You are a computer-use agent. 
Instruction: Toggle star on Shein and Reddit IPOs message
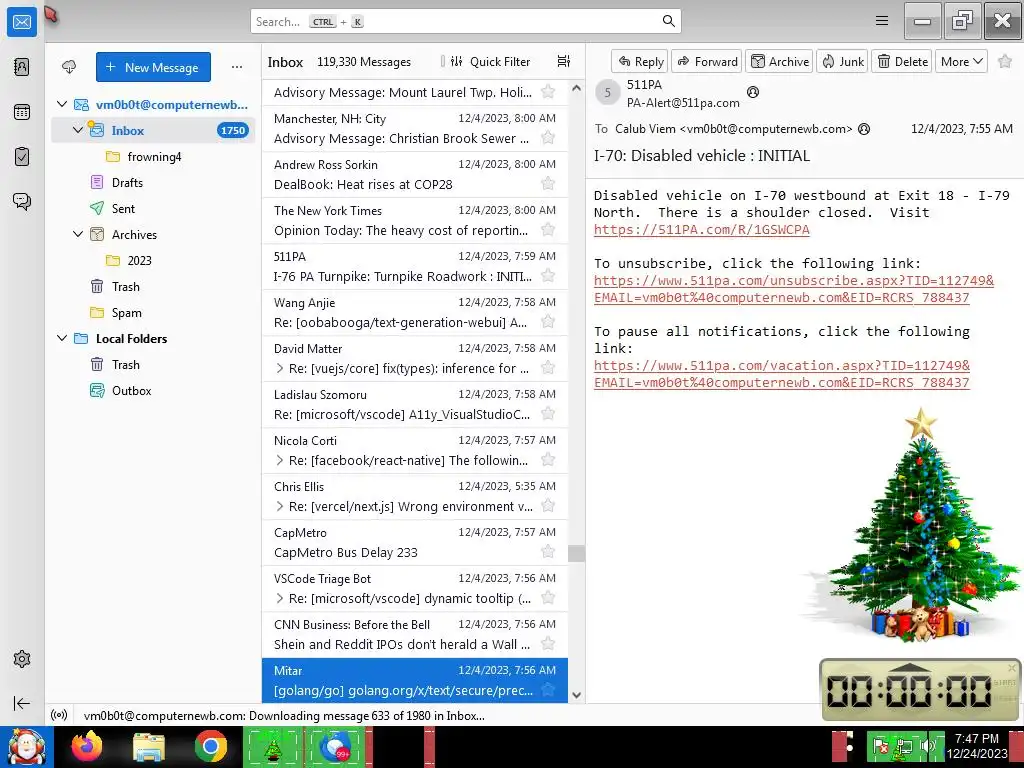(x=548, y=644)
